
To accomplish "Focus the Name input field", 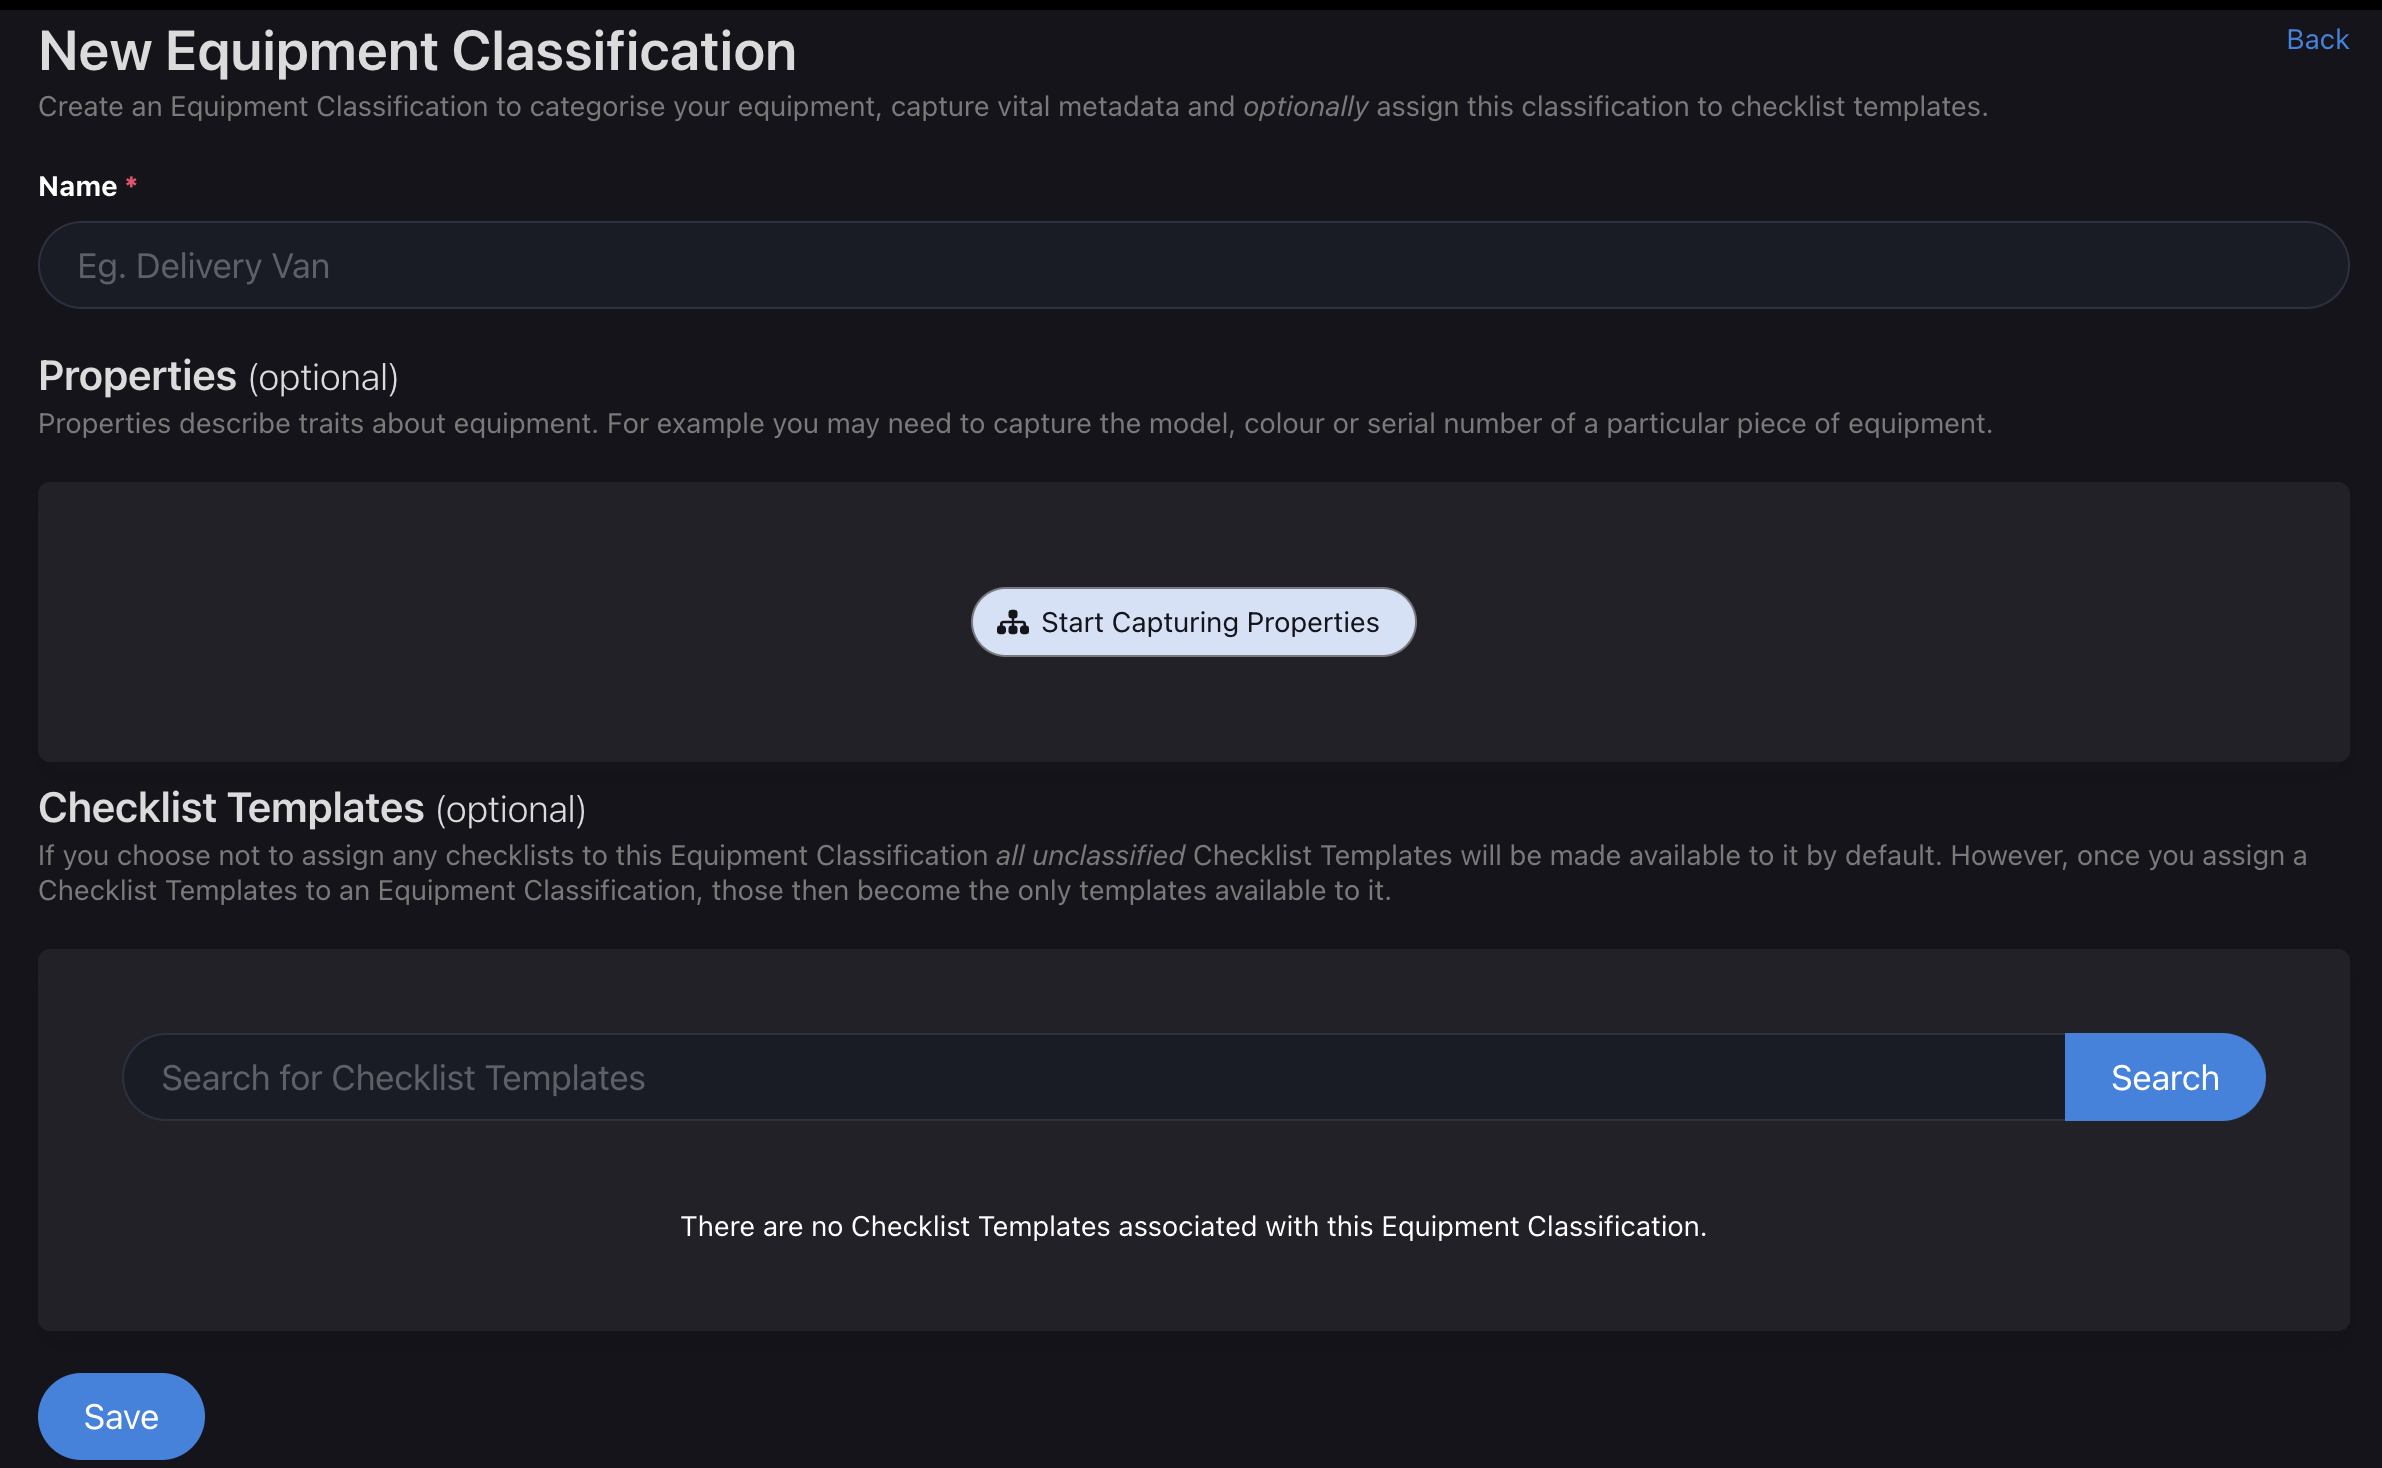I will 1193,266.
